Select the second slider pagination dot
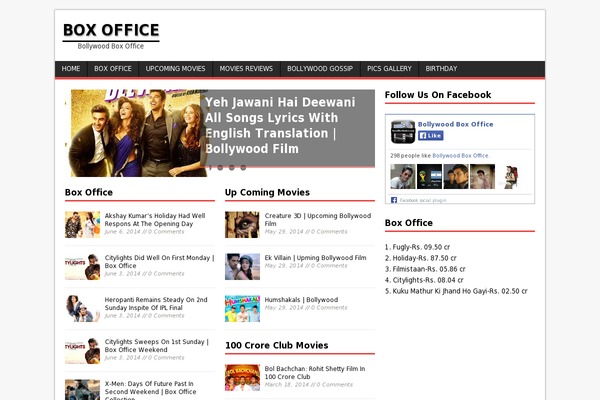This screenshot has height=400, width=600. (x=220, y=168)
